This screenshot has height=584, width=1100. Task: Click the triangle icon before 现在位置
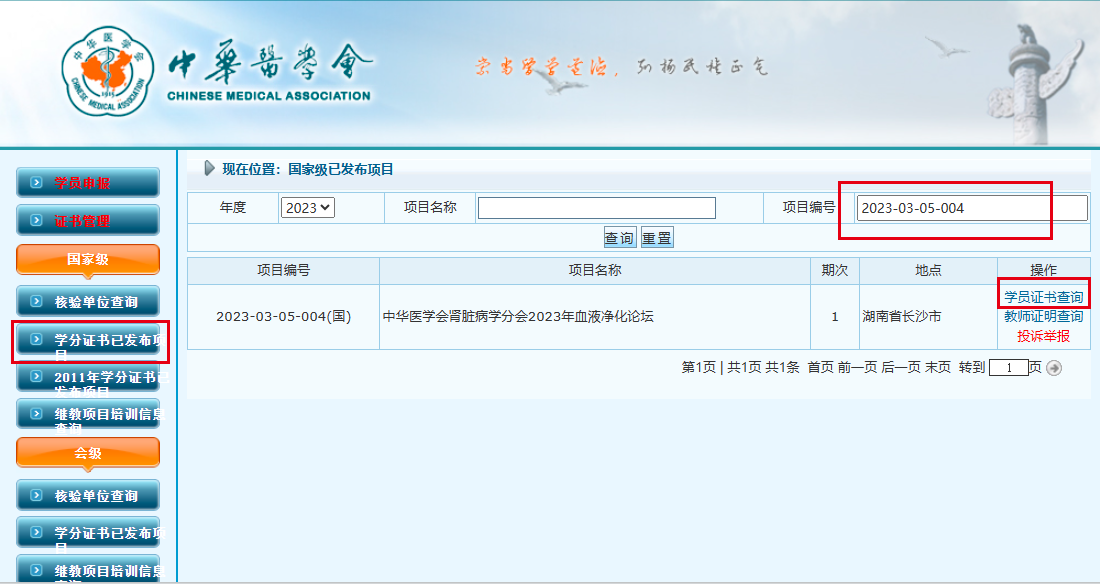click(209, 168)
